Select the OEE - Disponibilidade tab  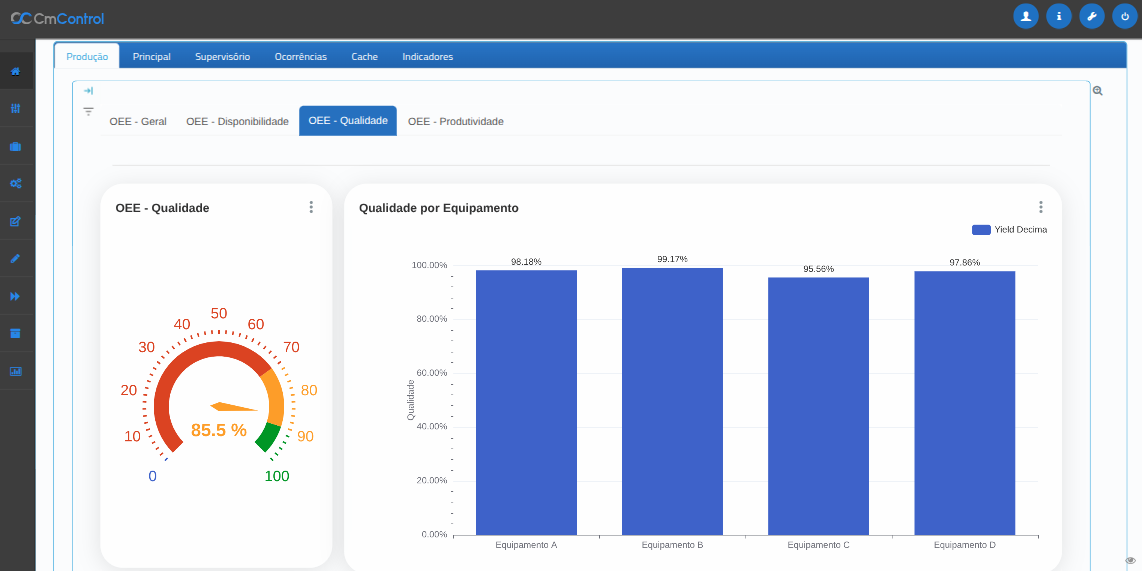tap(237, 121)
